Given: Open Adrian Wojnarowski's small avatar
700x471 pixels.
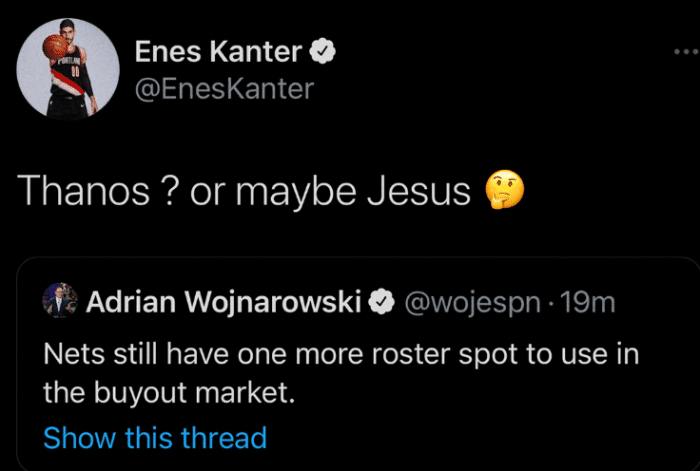Looking at the screenshot, I should [59, 302].
